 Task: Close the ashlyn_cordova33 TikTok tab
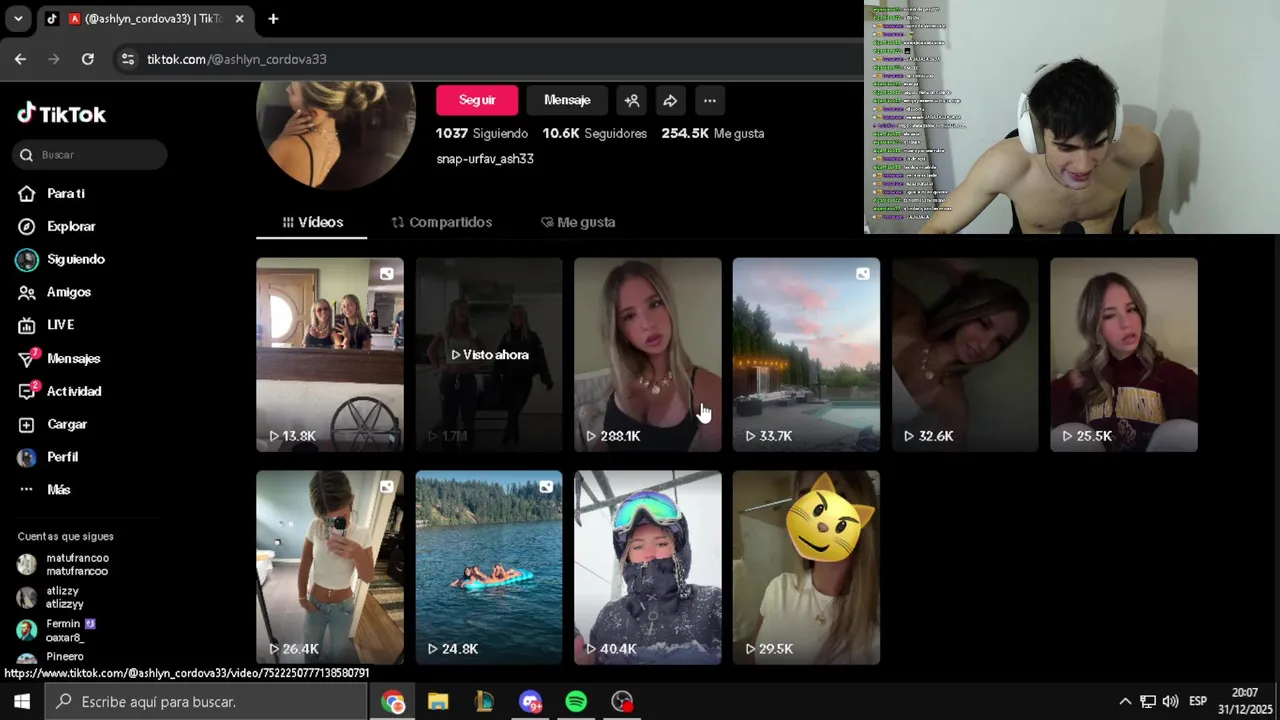[240, 18]
